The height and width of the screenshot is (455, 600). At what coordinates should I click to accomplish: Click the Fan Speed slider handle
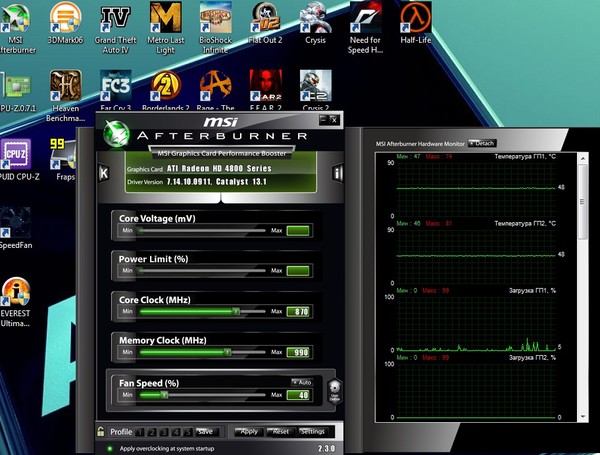pyautogui.click(x=165, y=395)
